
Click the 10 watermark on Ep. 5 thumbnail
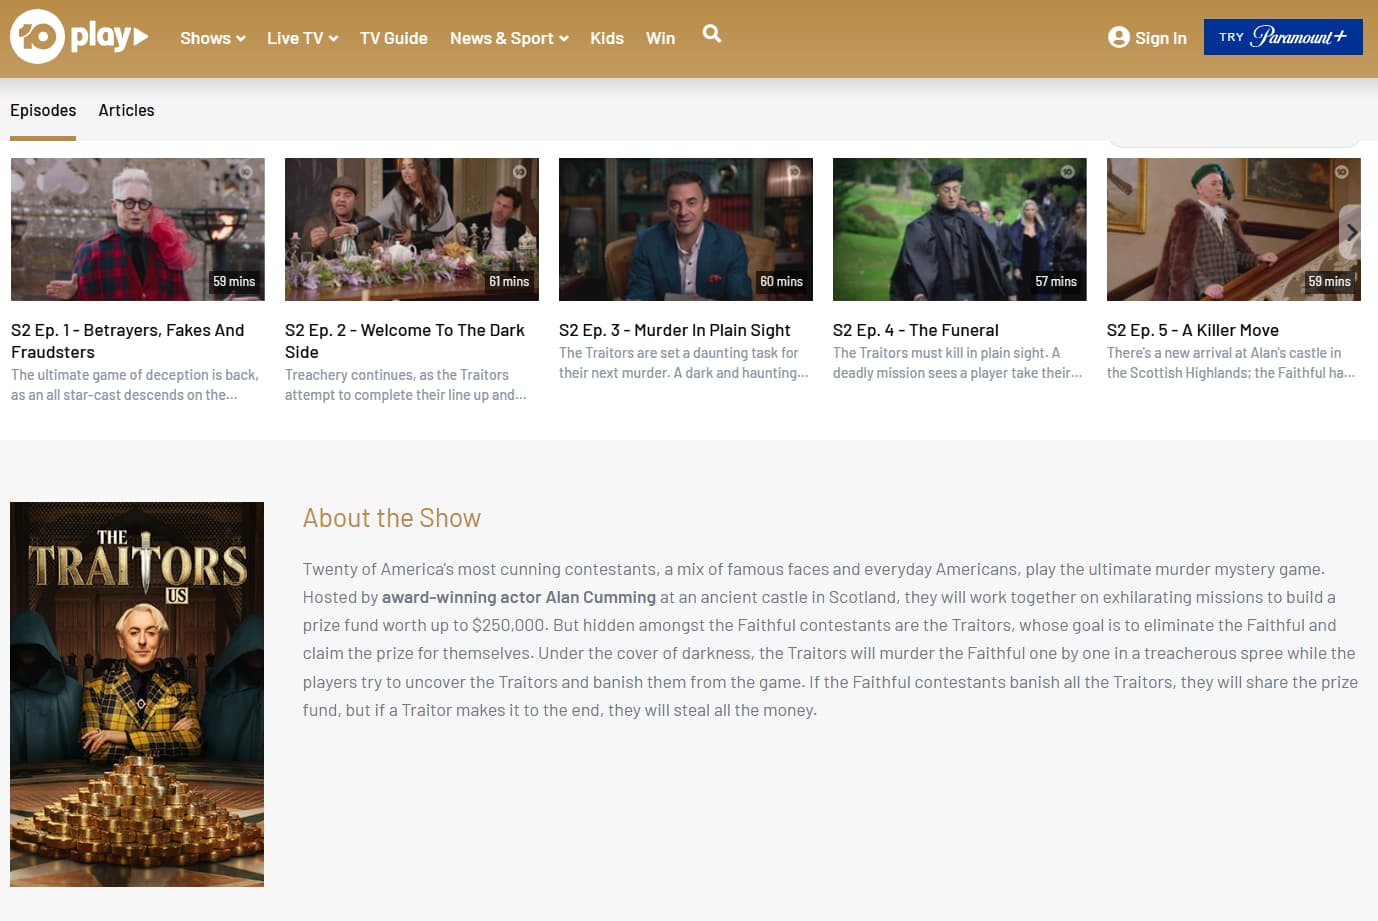pos(1341,172)
